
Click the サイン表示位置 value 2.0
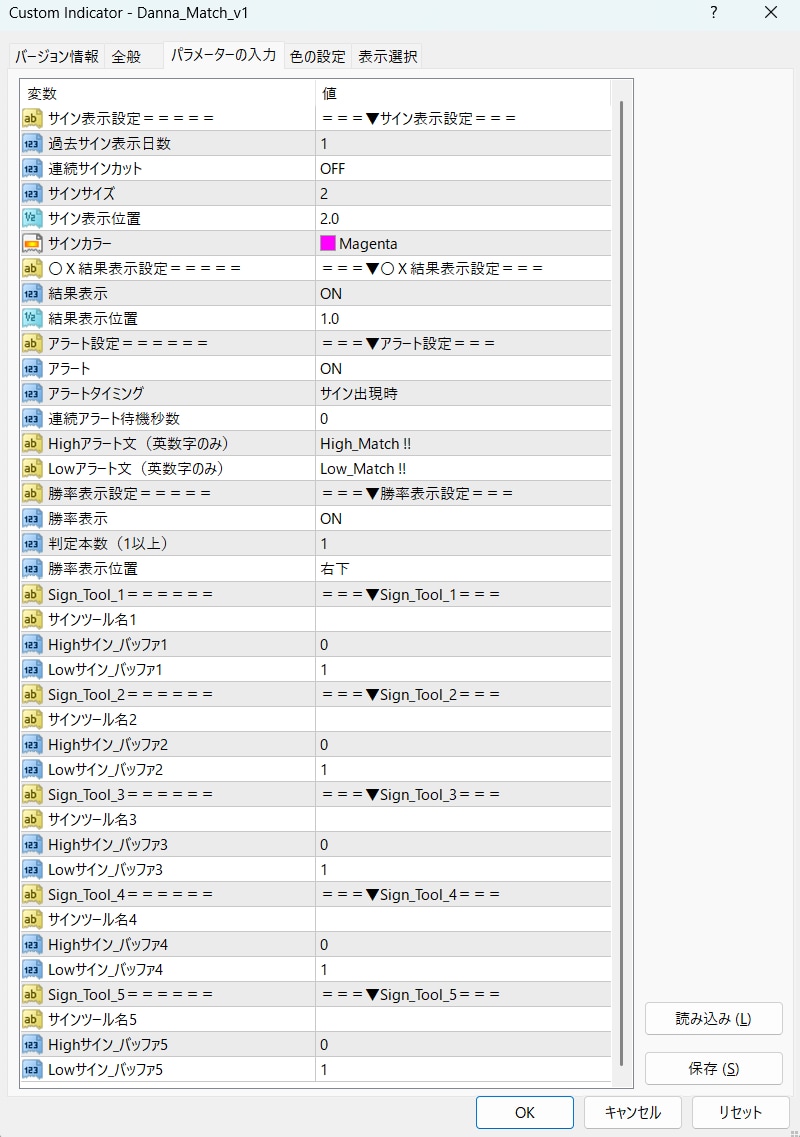(463, 218)
